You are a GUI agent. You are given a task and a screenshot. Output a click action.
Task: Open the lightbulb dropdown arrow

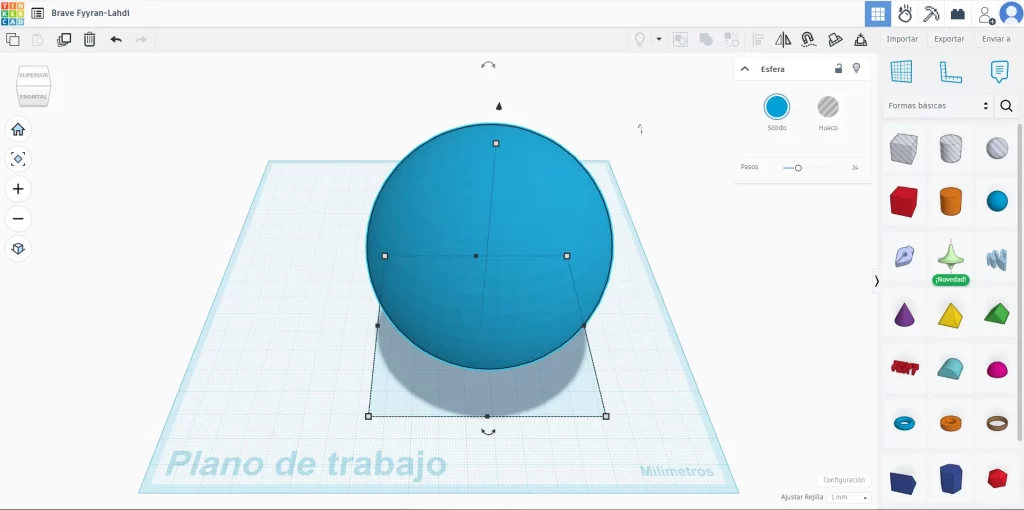click(658, 40)
